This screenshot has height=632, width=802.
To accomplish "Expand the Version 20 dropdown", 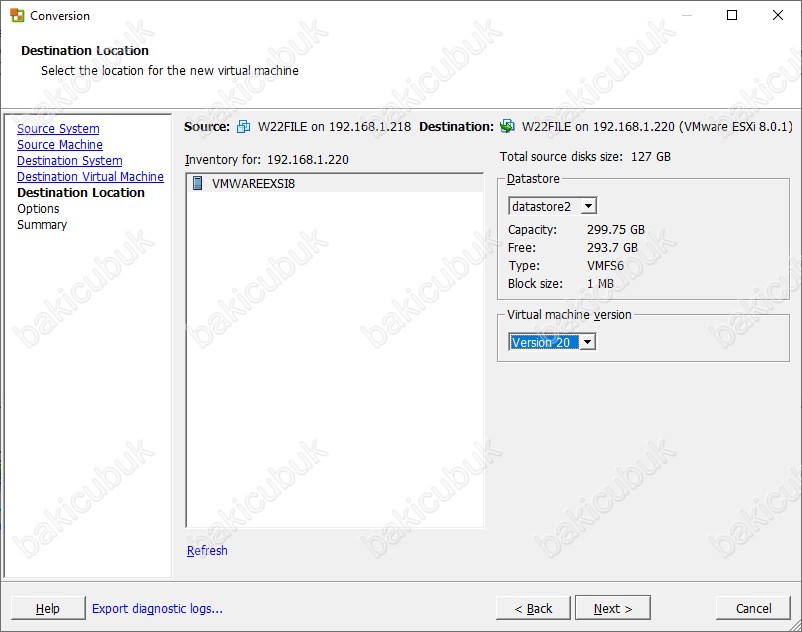I will tap(588, 342).
